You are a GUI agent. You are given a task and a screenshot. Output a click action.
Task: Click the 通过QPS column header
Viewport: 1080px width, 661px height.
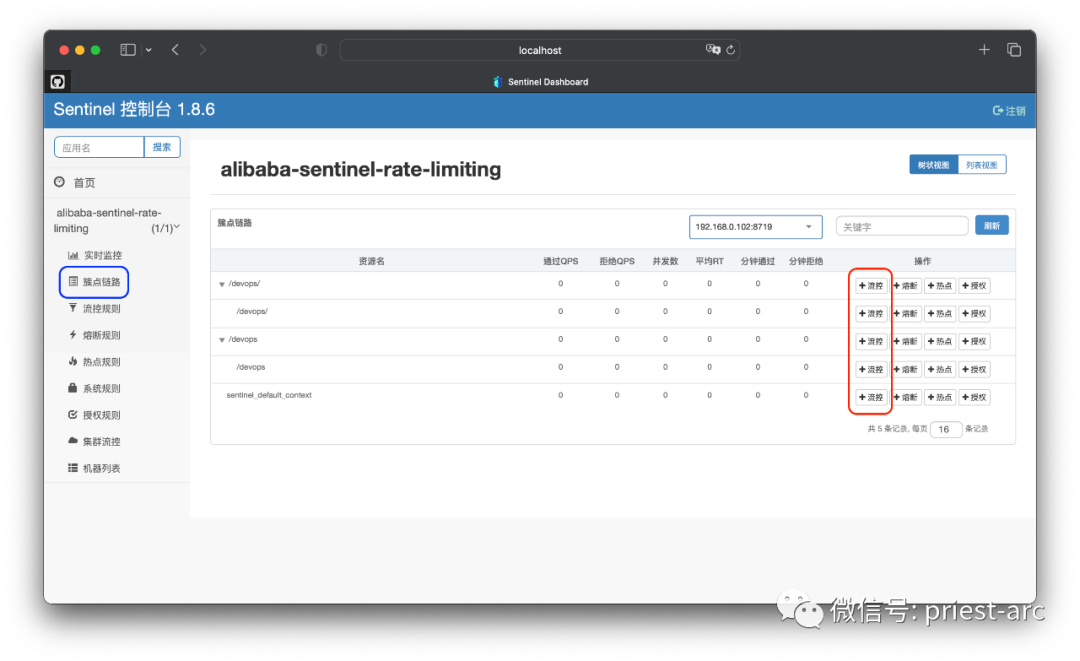coord(561,261)
